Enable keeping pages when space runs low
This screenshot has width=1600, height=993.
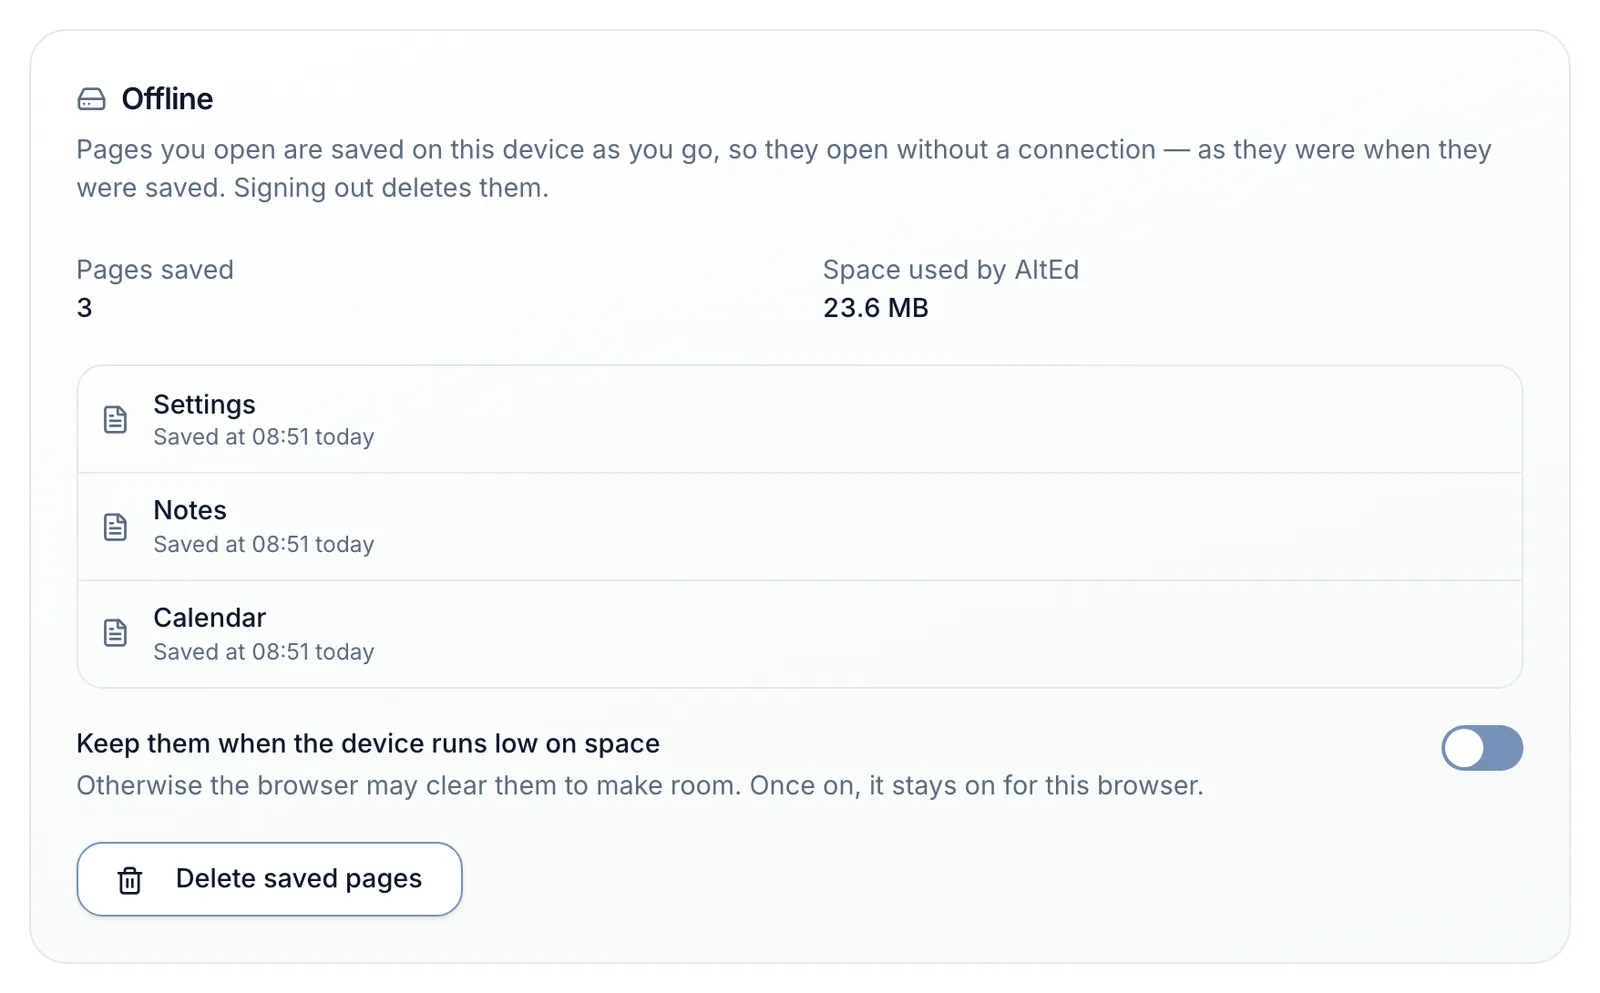pos(1481,748)
